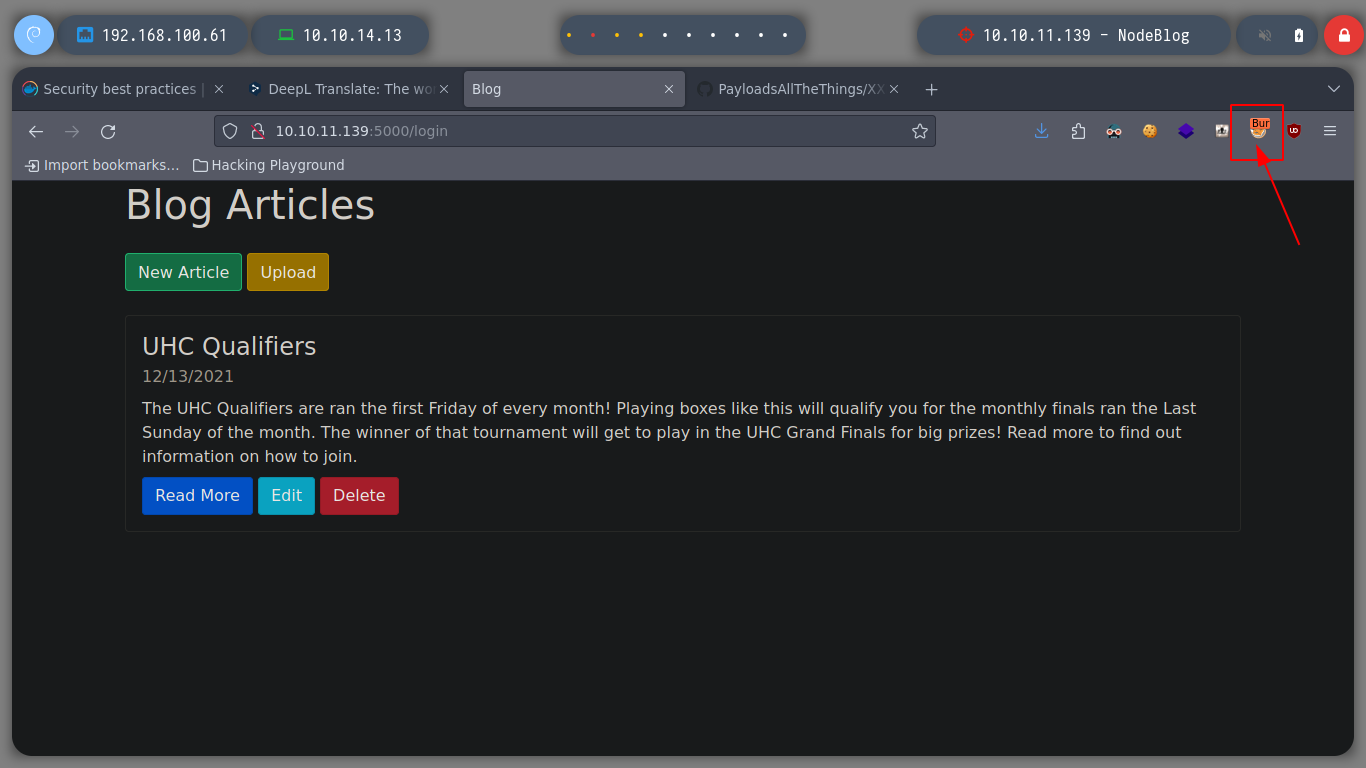Edit the UHC Qualifiers article
The height and width of the screenshot is (768, 1366).
pyautogui.click(x=286, y=496)
